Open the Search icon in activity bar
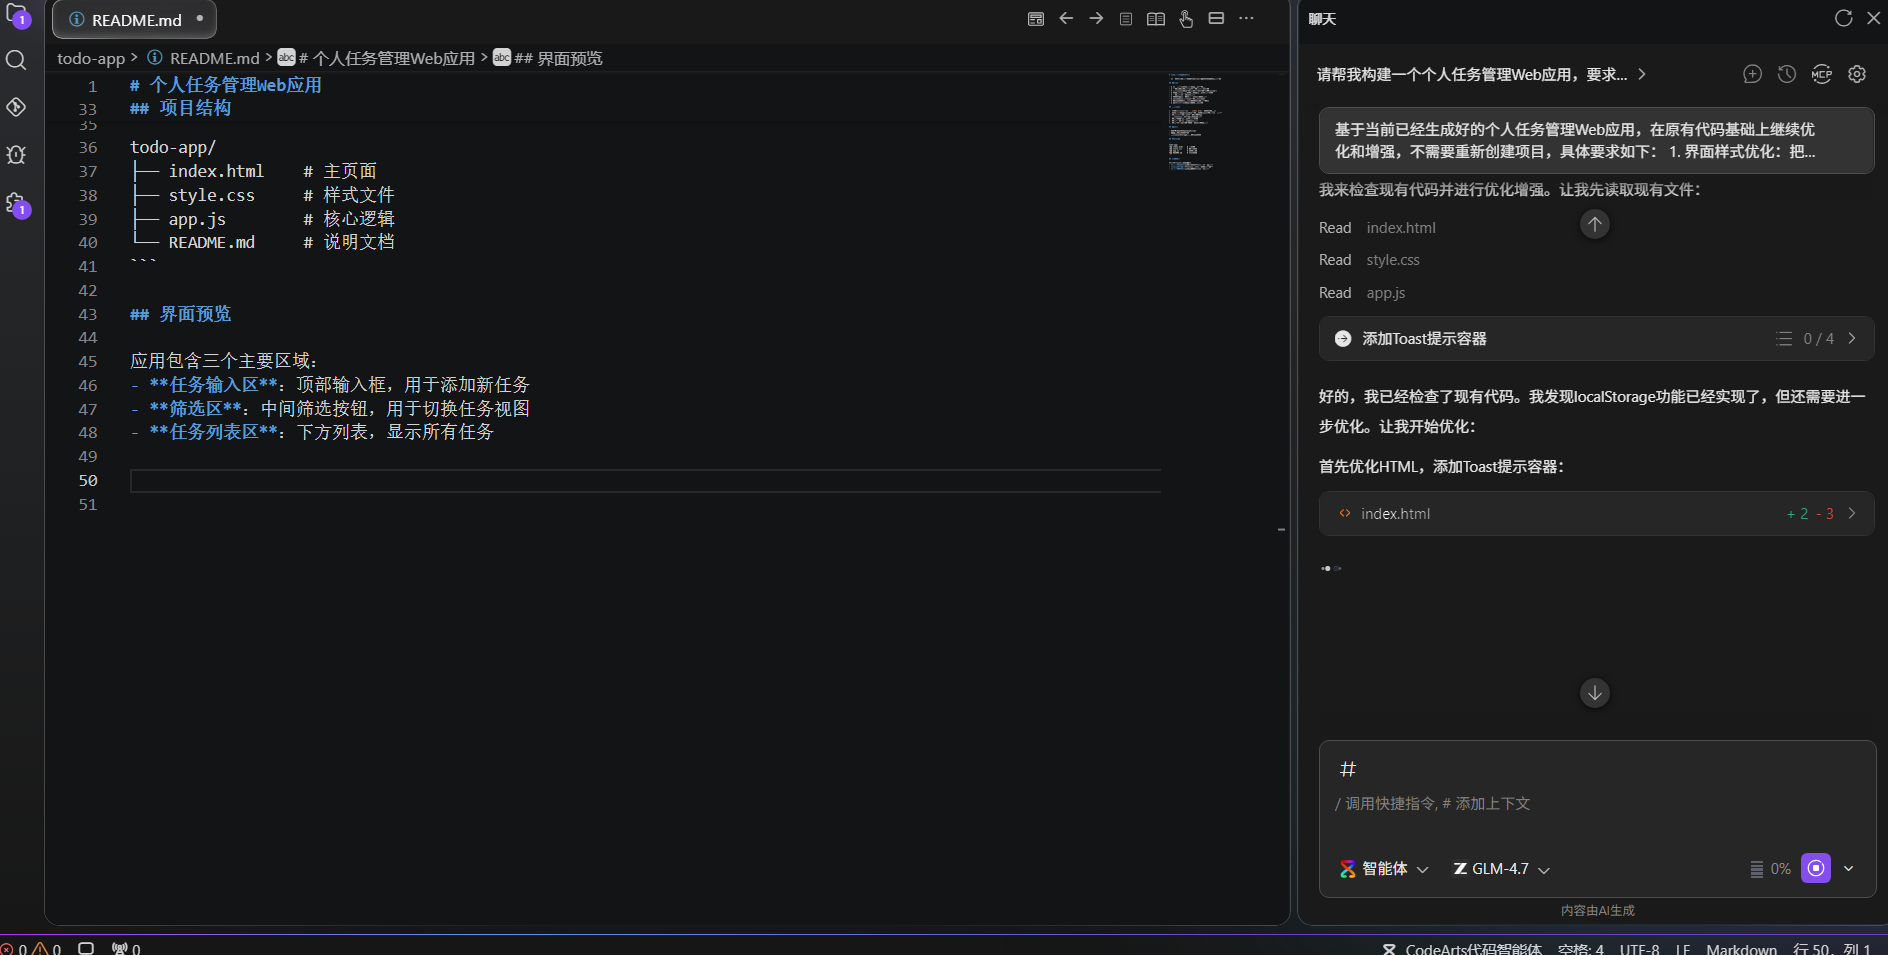 [x=16, y=61]
